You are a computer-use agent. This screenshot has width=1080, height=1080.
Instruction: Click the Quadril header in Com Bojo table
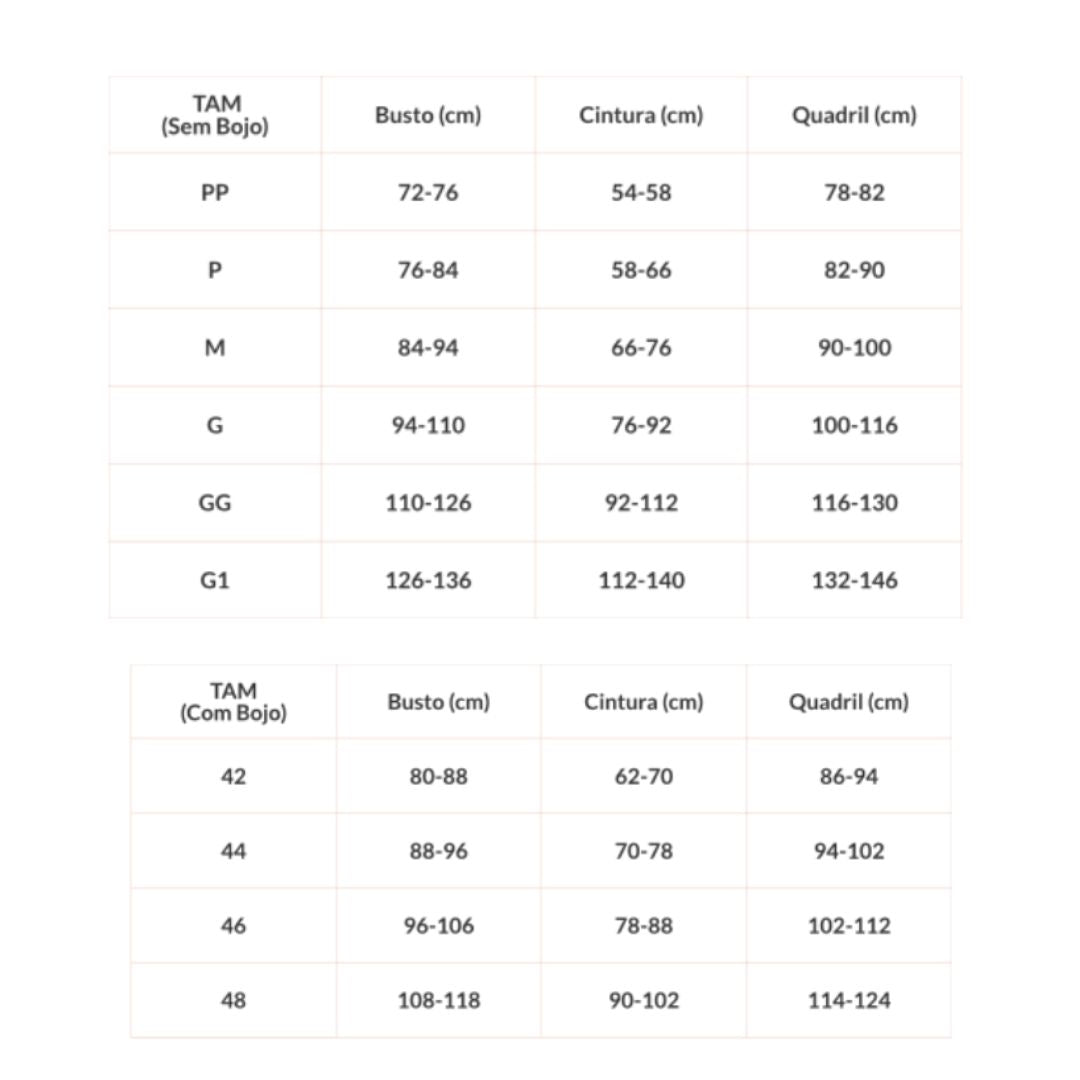tap(848, 702)
